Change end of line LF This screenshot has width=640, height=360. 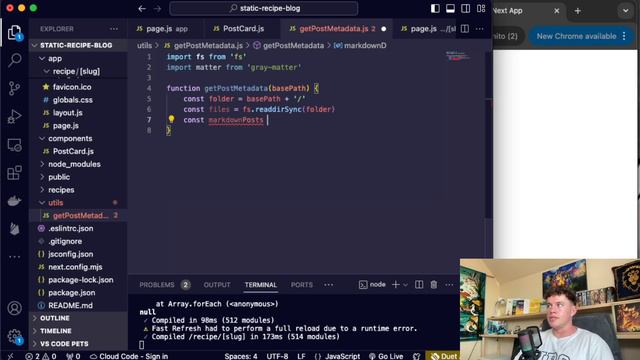[301, 356]
